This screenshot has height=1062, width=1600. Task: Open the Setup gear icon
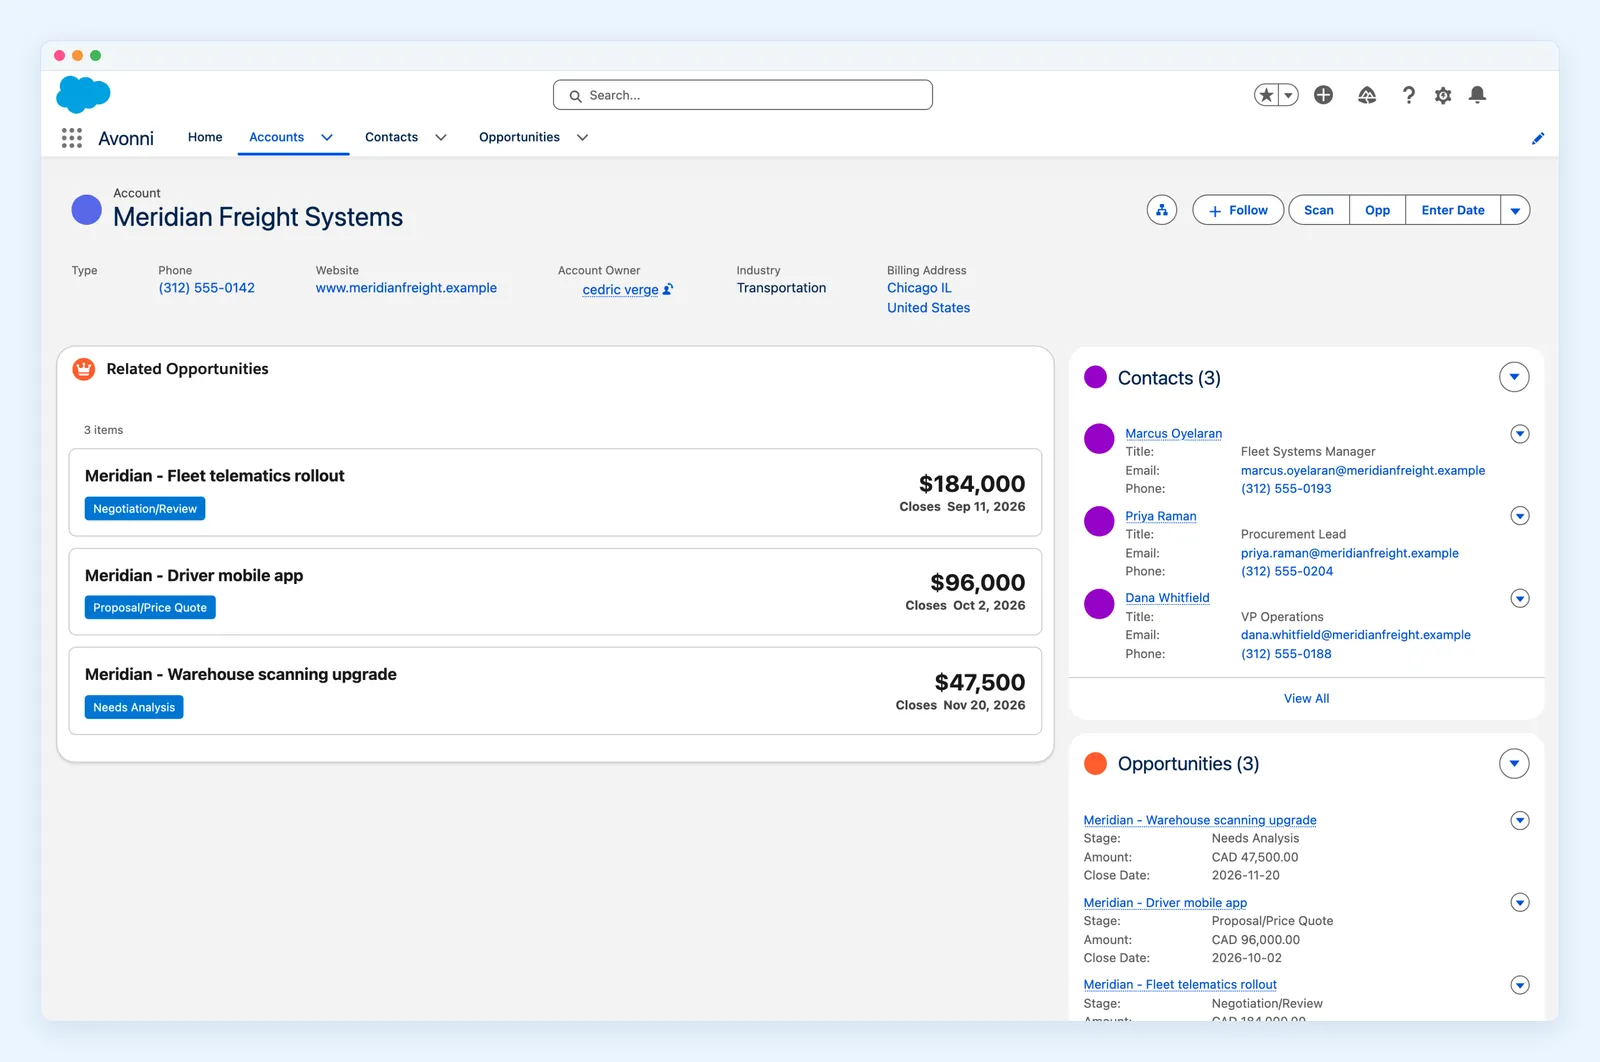coord(1443,95)
